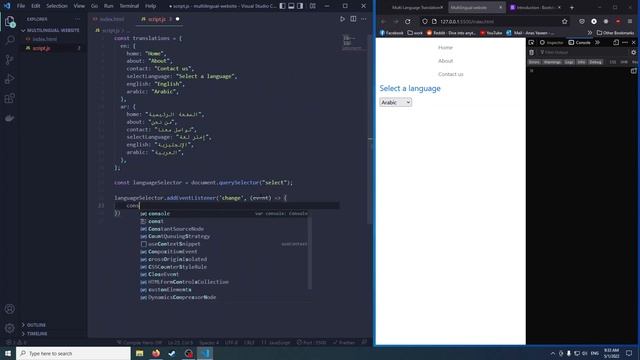
Task: Select the console autocomplete suggestion
Action: click(x=224, y=213)
